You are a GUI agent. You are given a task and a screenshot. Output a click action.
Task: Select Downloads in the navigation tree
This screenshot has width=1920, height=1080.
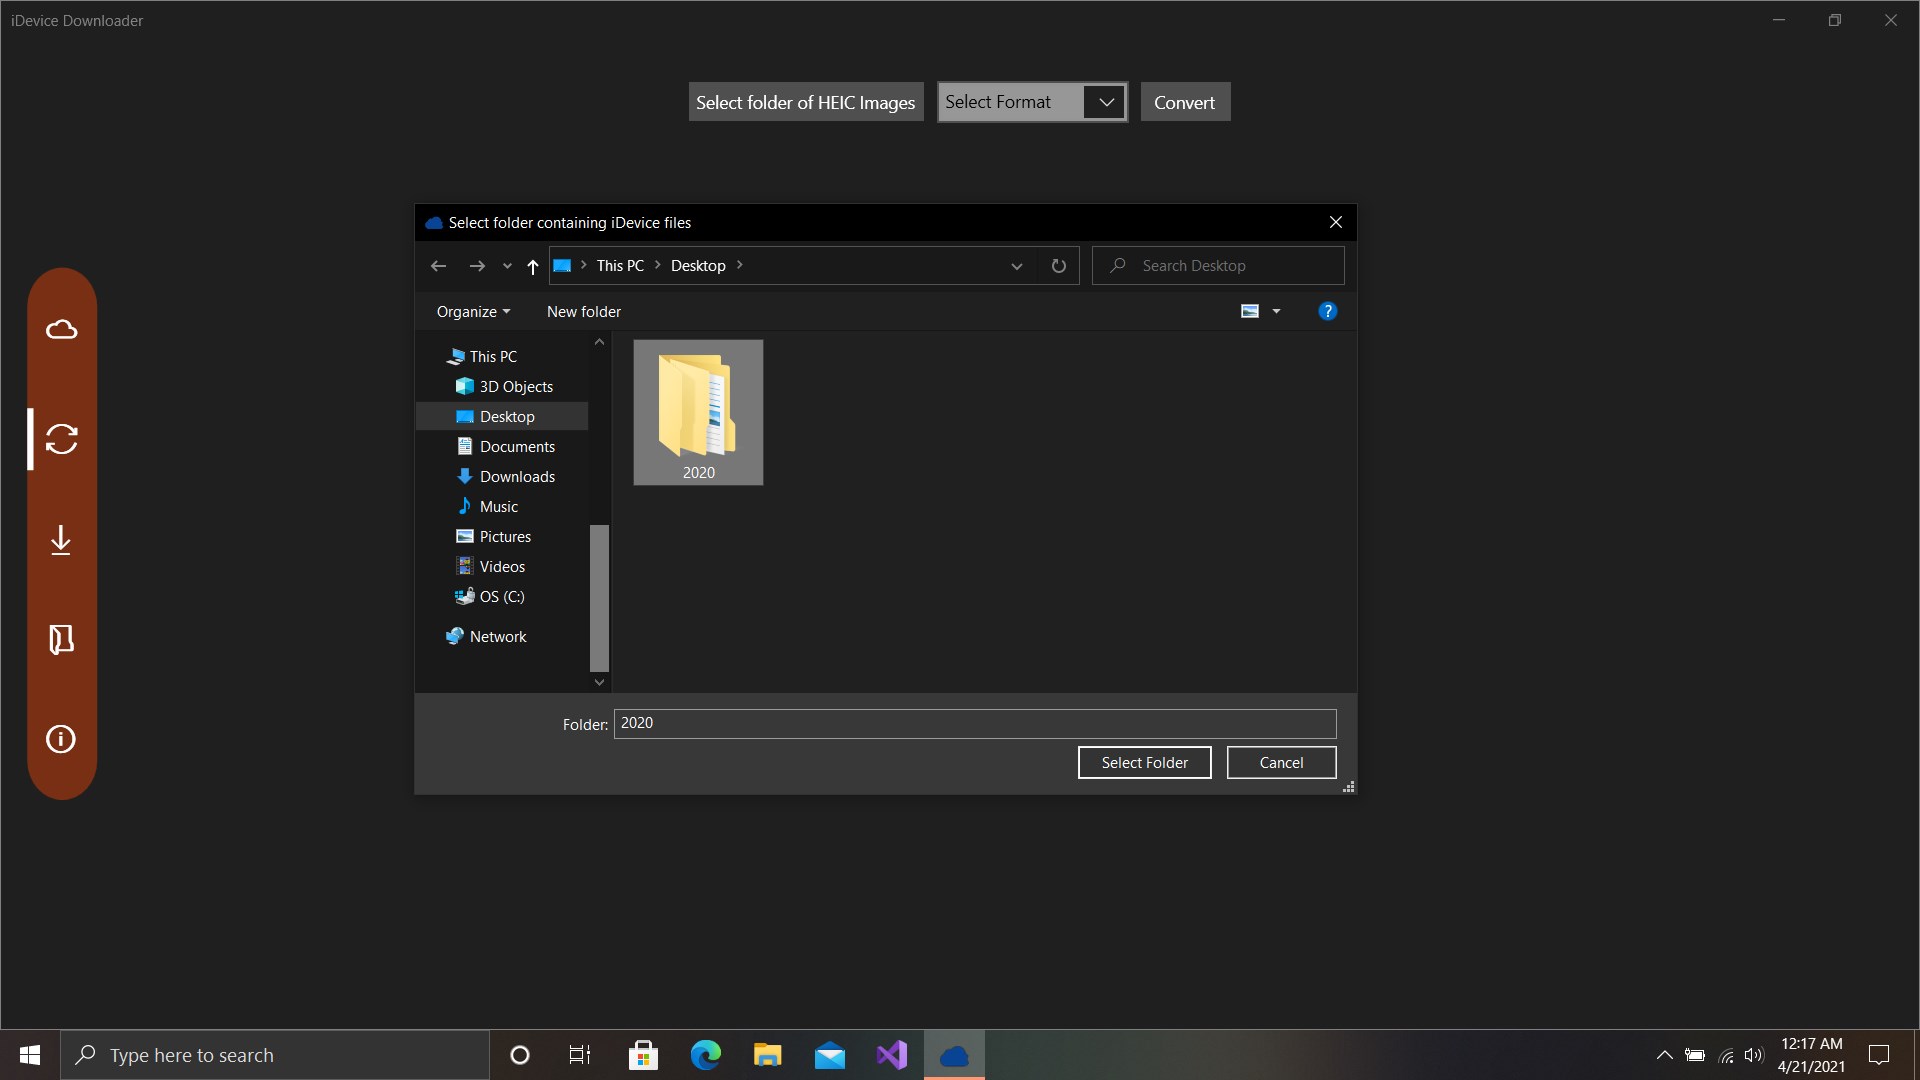[x=516, y=477]
